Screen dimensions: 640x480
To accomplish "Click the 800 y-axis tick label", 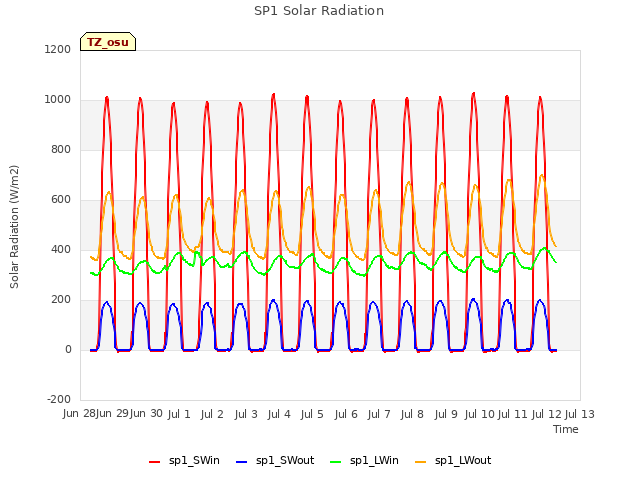I will (x=61, y=149).
